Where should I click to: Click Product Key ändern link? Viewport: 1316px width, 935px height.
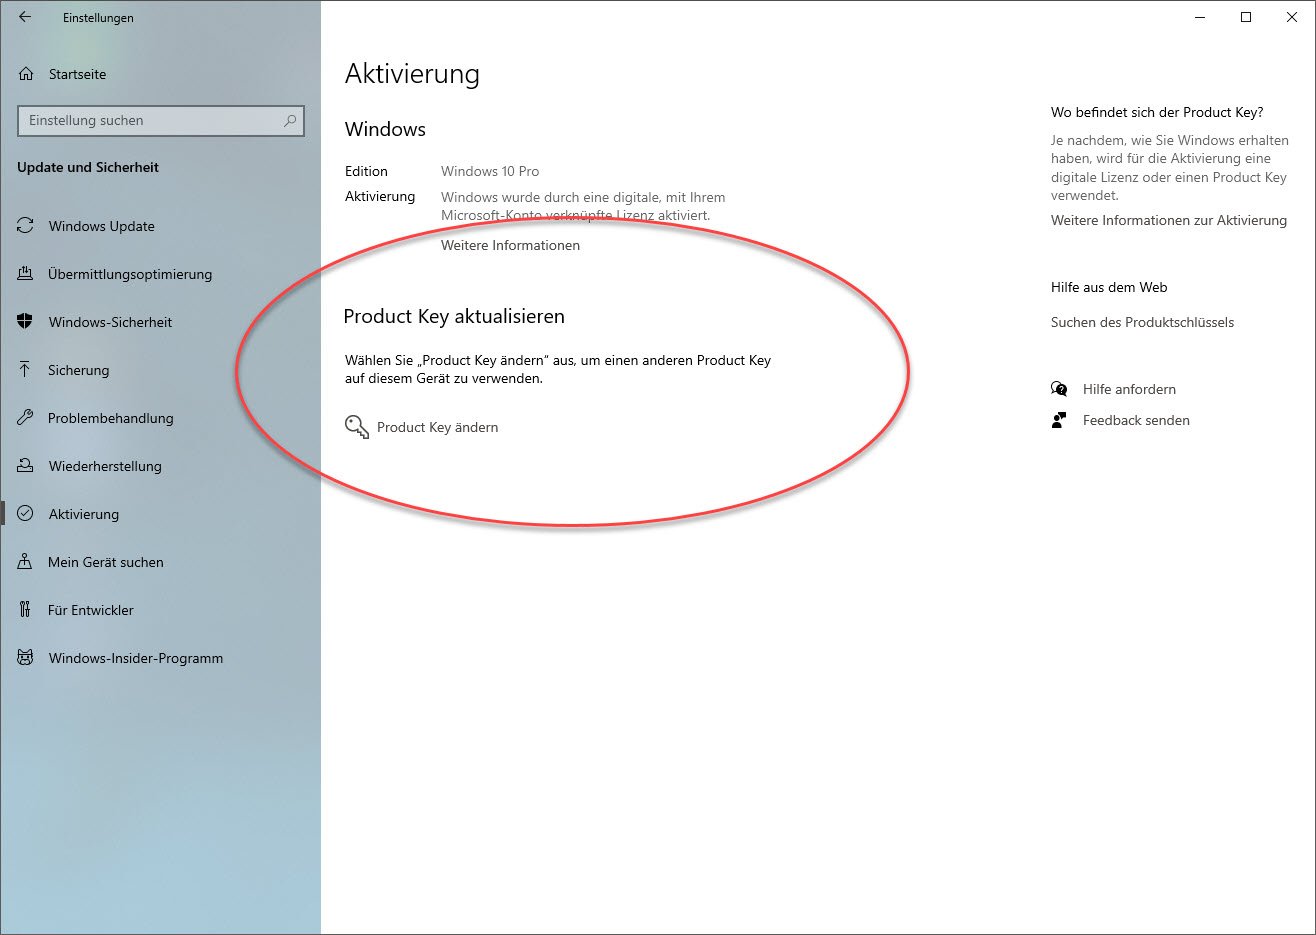[437, 427]
